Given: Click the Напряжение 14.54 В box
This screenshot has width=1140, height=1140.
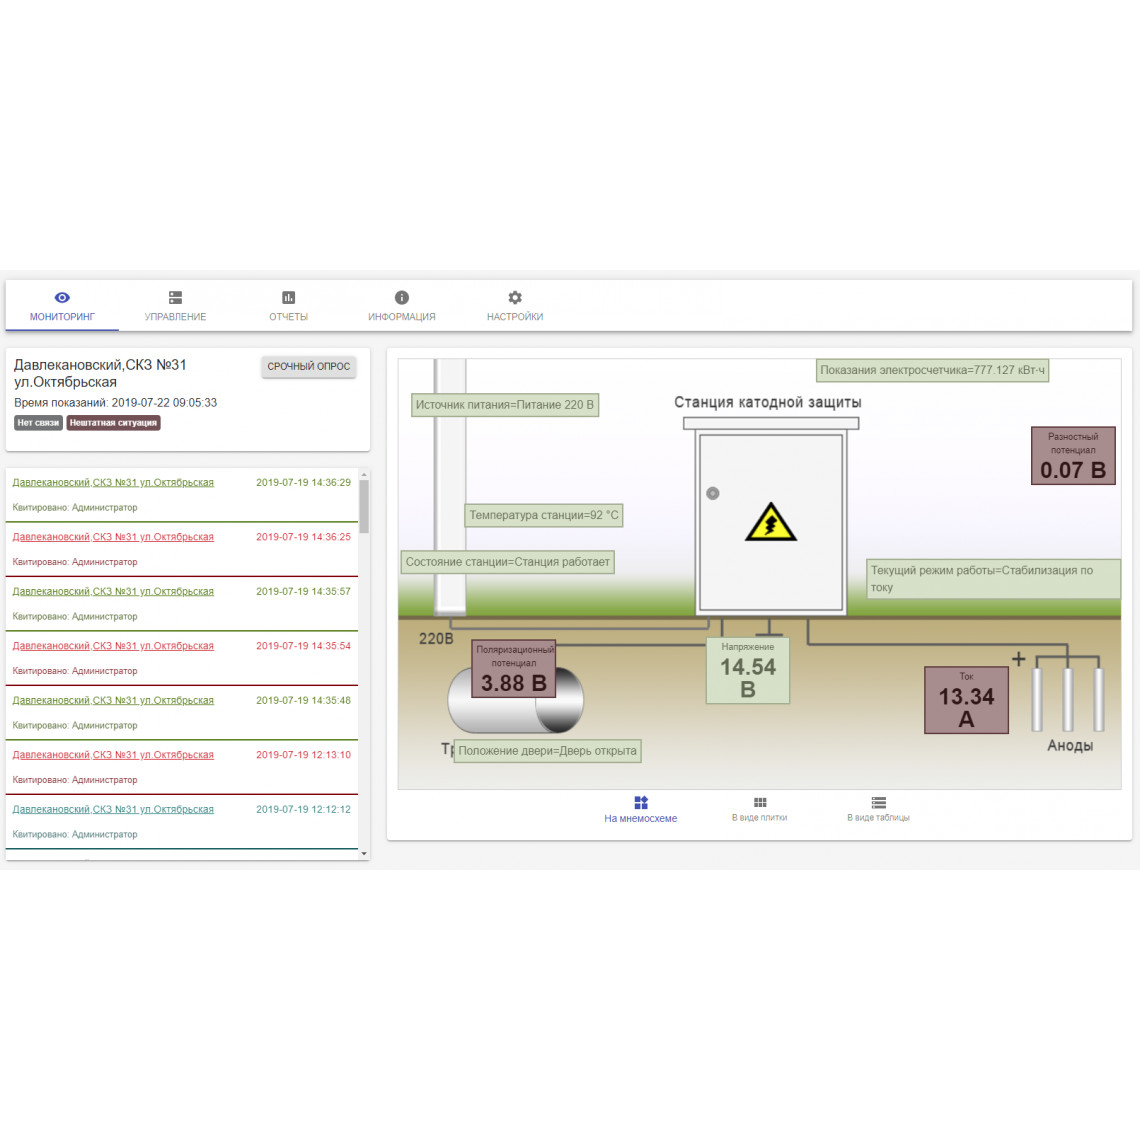Looking at the screenshot, I should click(x=748, y=671).
